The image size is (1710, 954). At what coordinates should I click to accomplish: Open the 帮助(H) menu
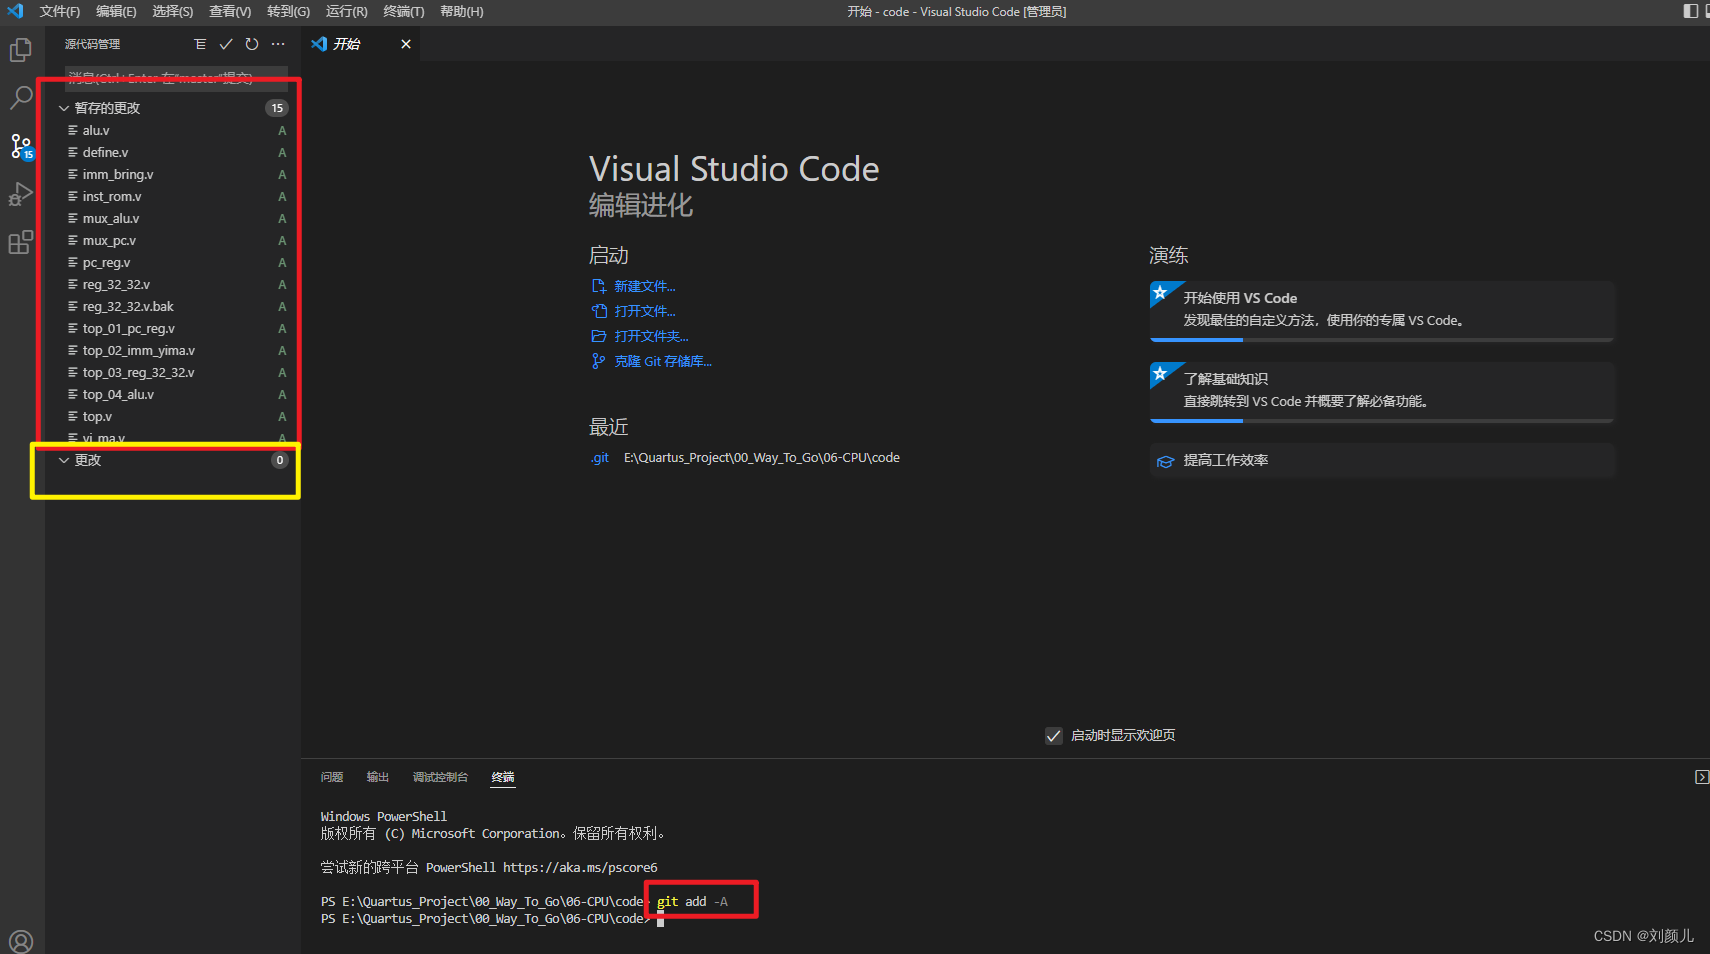click(462, 11)
